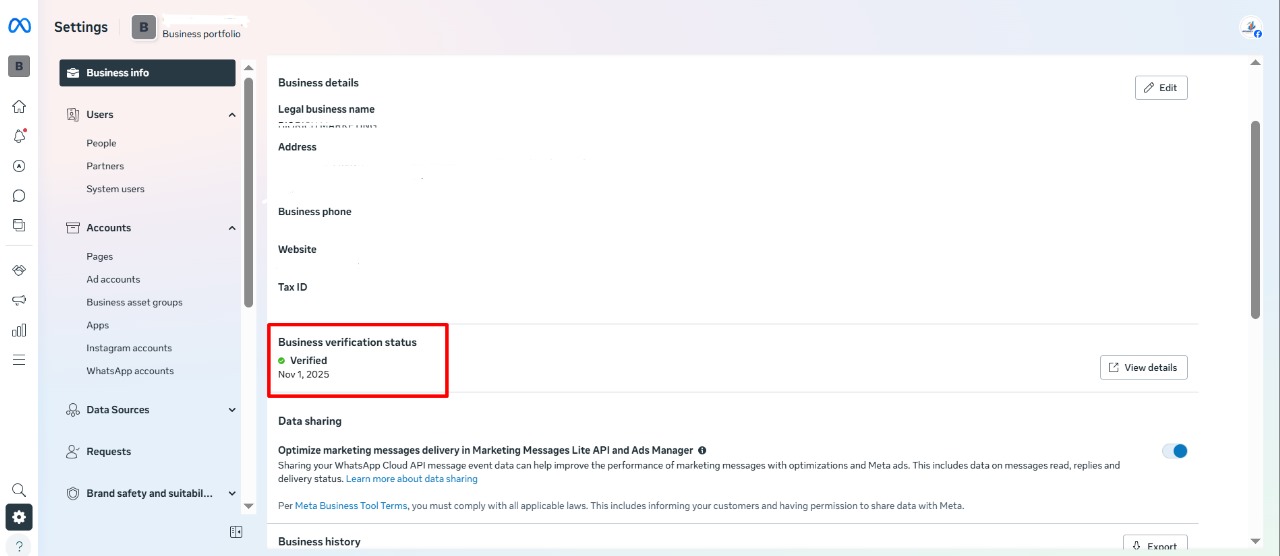Open notifications bell icon
Viewport: 1280px width, 556px height.
[19, 137]
